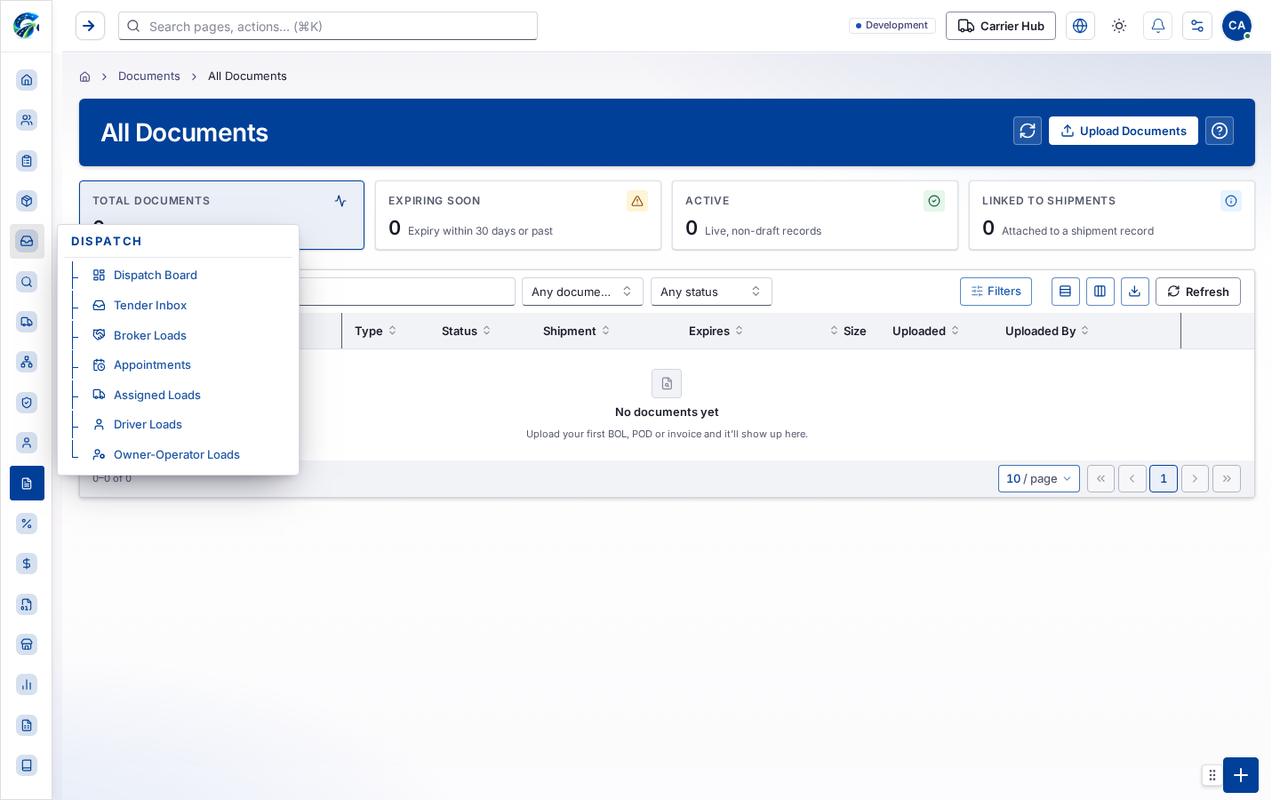Viewport: 1280px width, 800px height.
Task: Click the notifications bell icon
Action: coord(1158,26)
